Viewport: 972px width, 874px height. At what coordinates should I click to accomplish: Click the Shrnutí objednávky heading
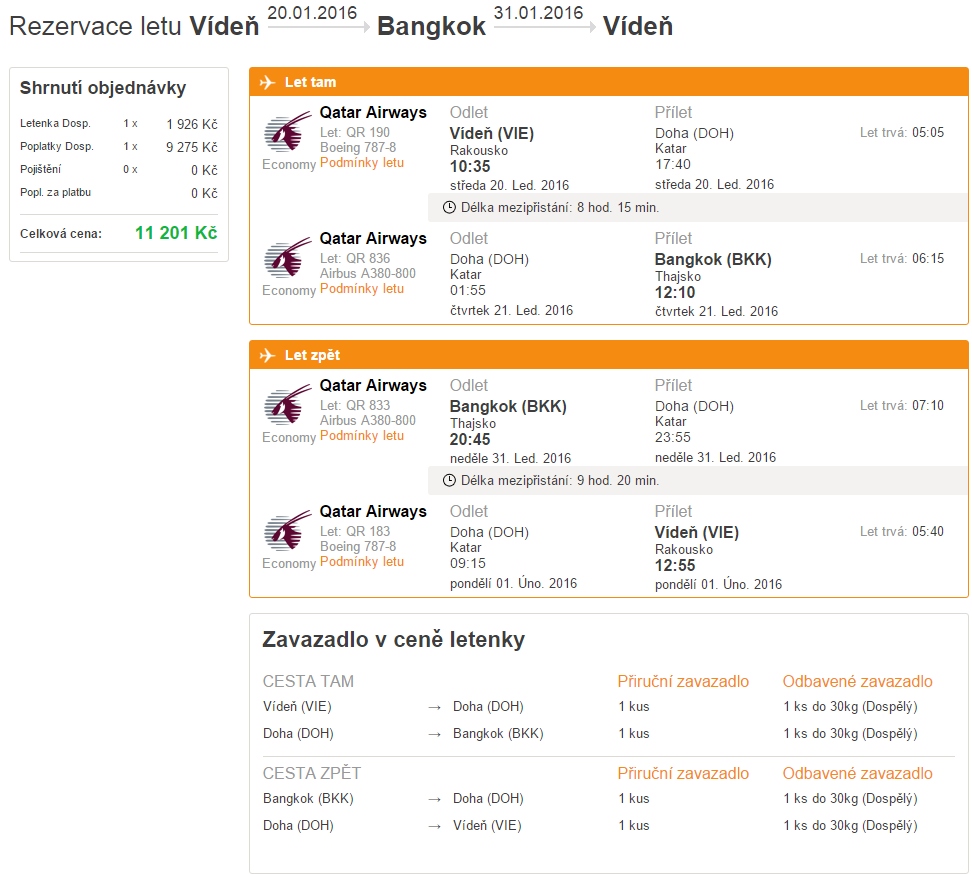pyautogui.click(x=103, y=88)
